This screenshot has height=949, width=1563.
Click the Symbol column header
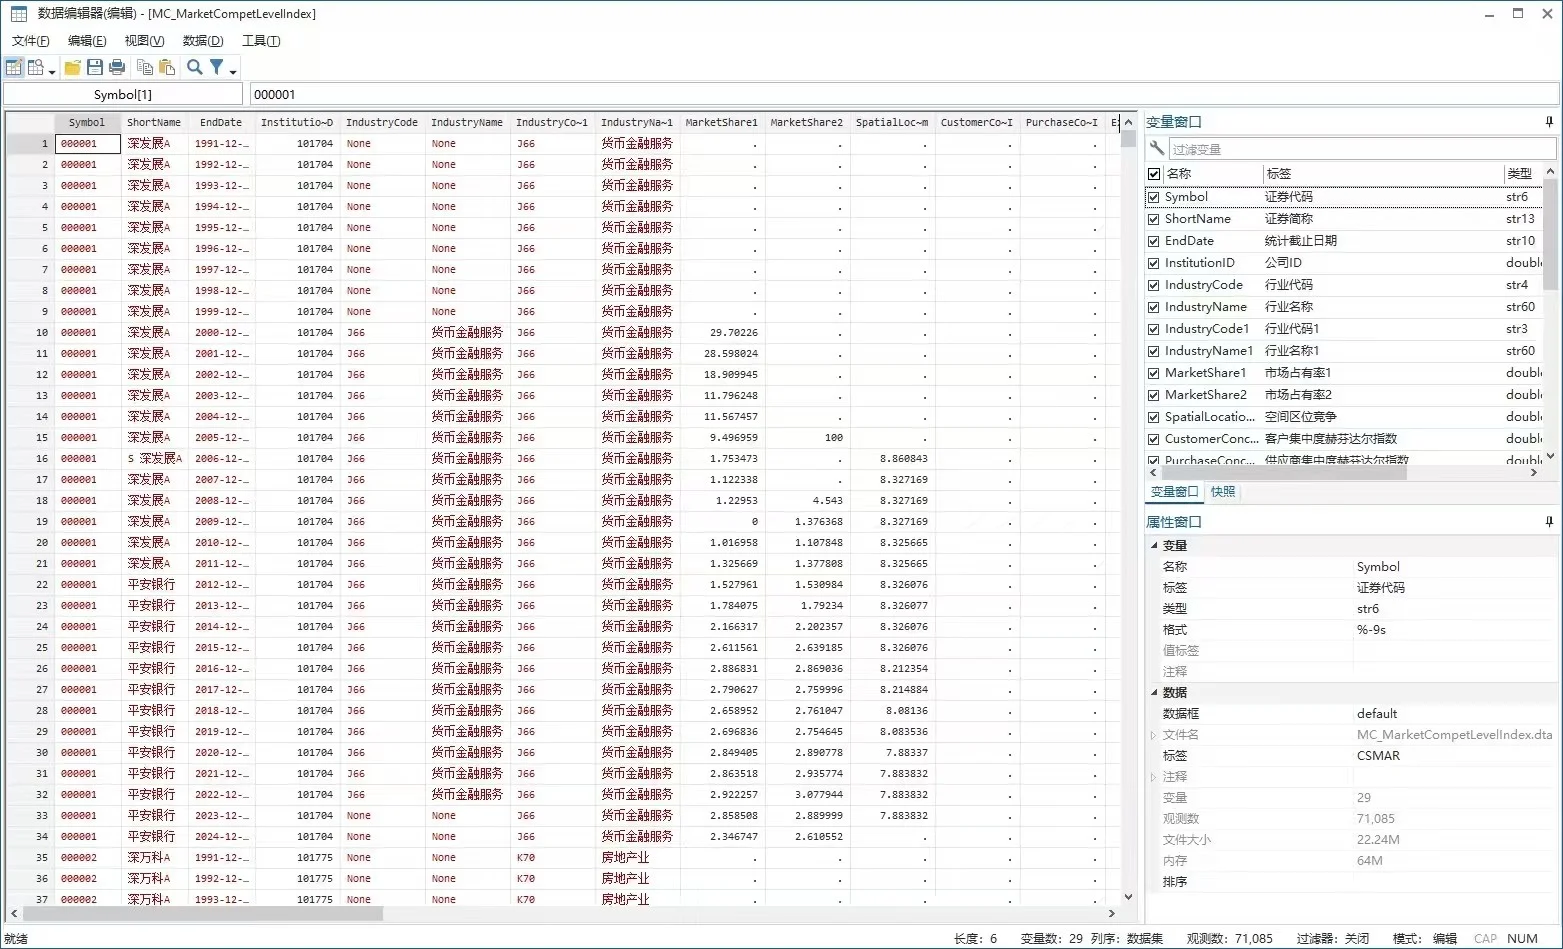pyautogui.click(x=87, y=123)
